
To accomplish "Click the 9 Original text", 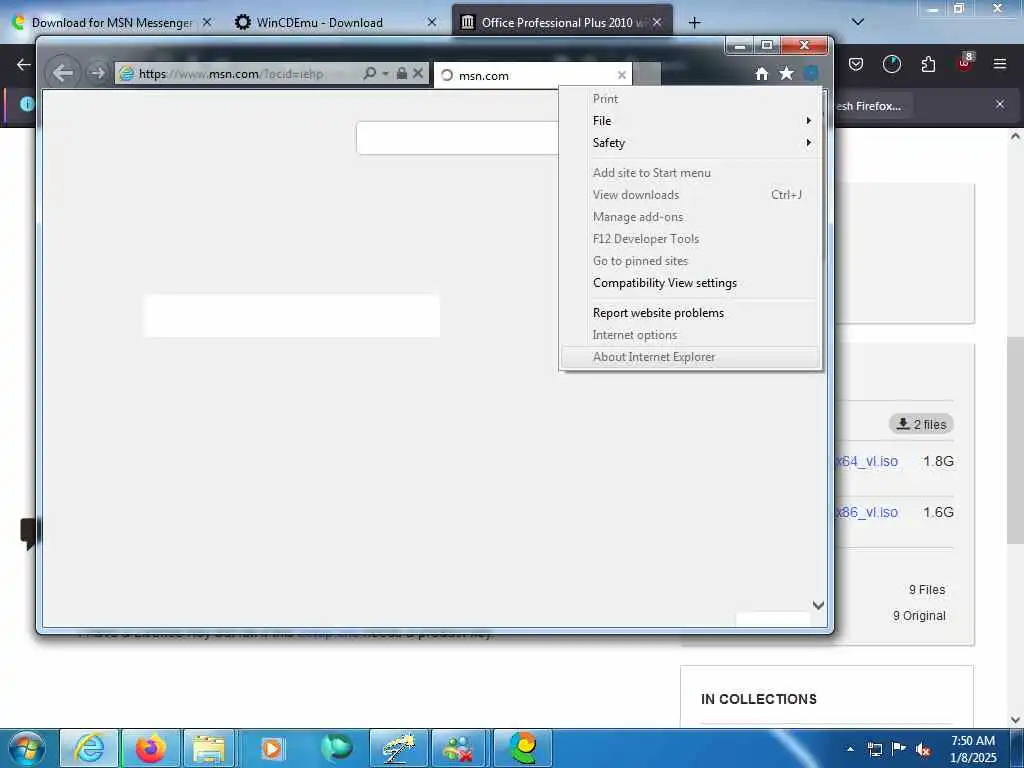I will tap(919, 616).
